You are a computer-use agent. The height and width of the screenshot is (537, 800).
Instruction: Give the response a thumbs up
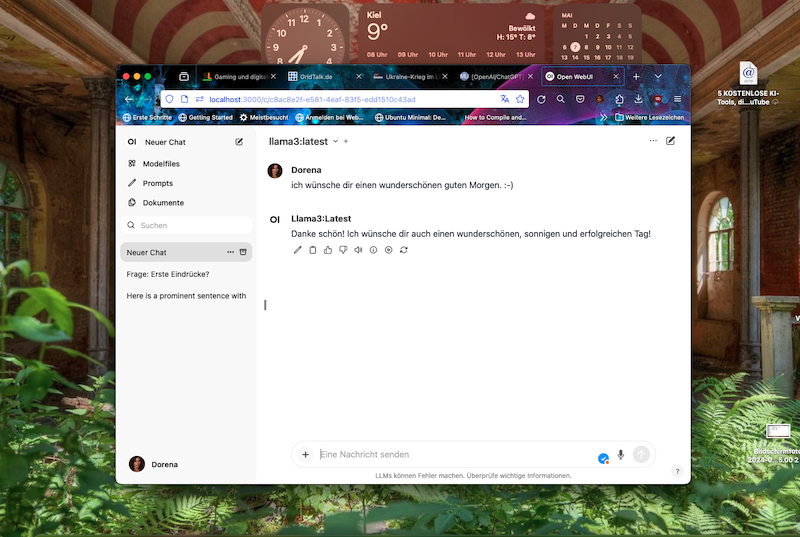coord(327,250)
